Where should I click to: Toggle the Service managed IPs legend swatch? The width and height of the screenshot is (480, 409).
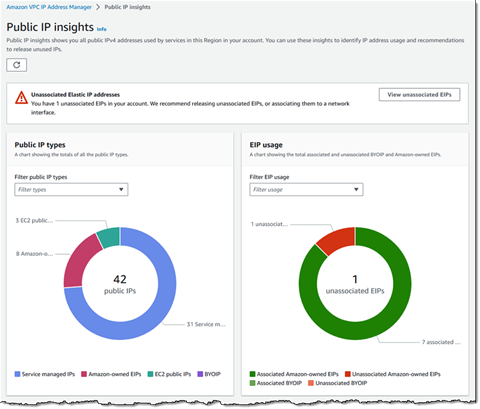[x=18, y=374]
